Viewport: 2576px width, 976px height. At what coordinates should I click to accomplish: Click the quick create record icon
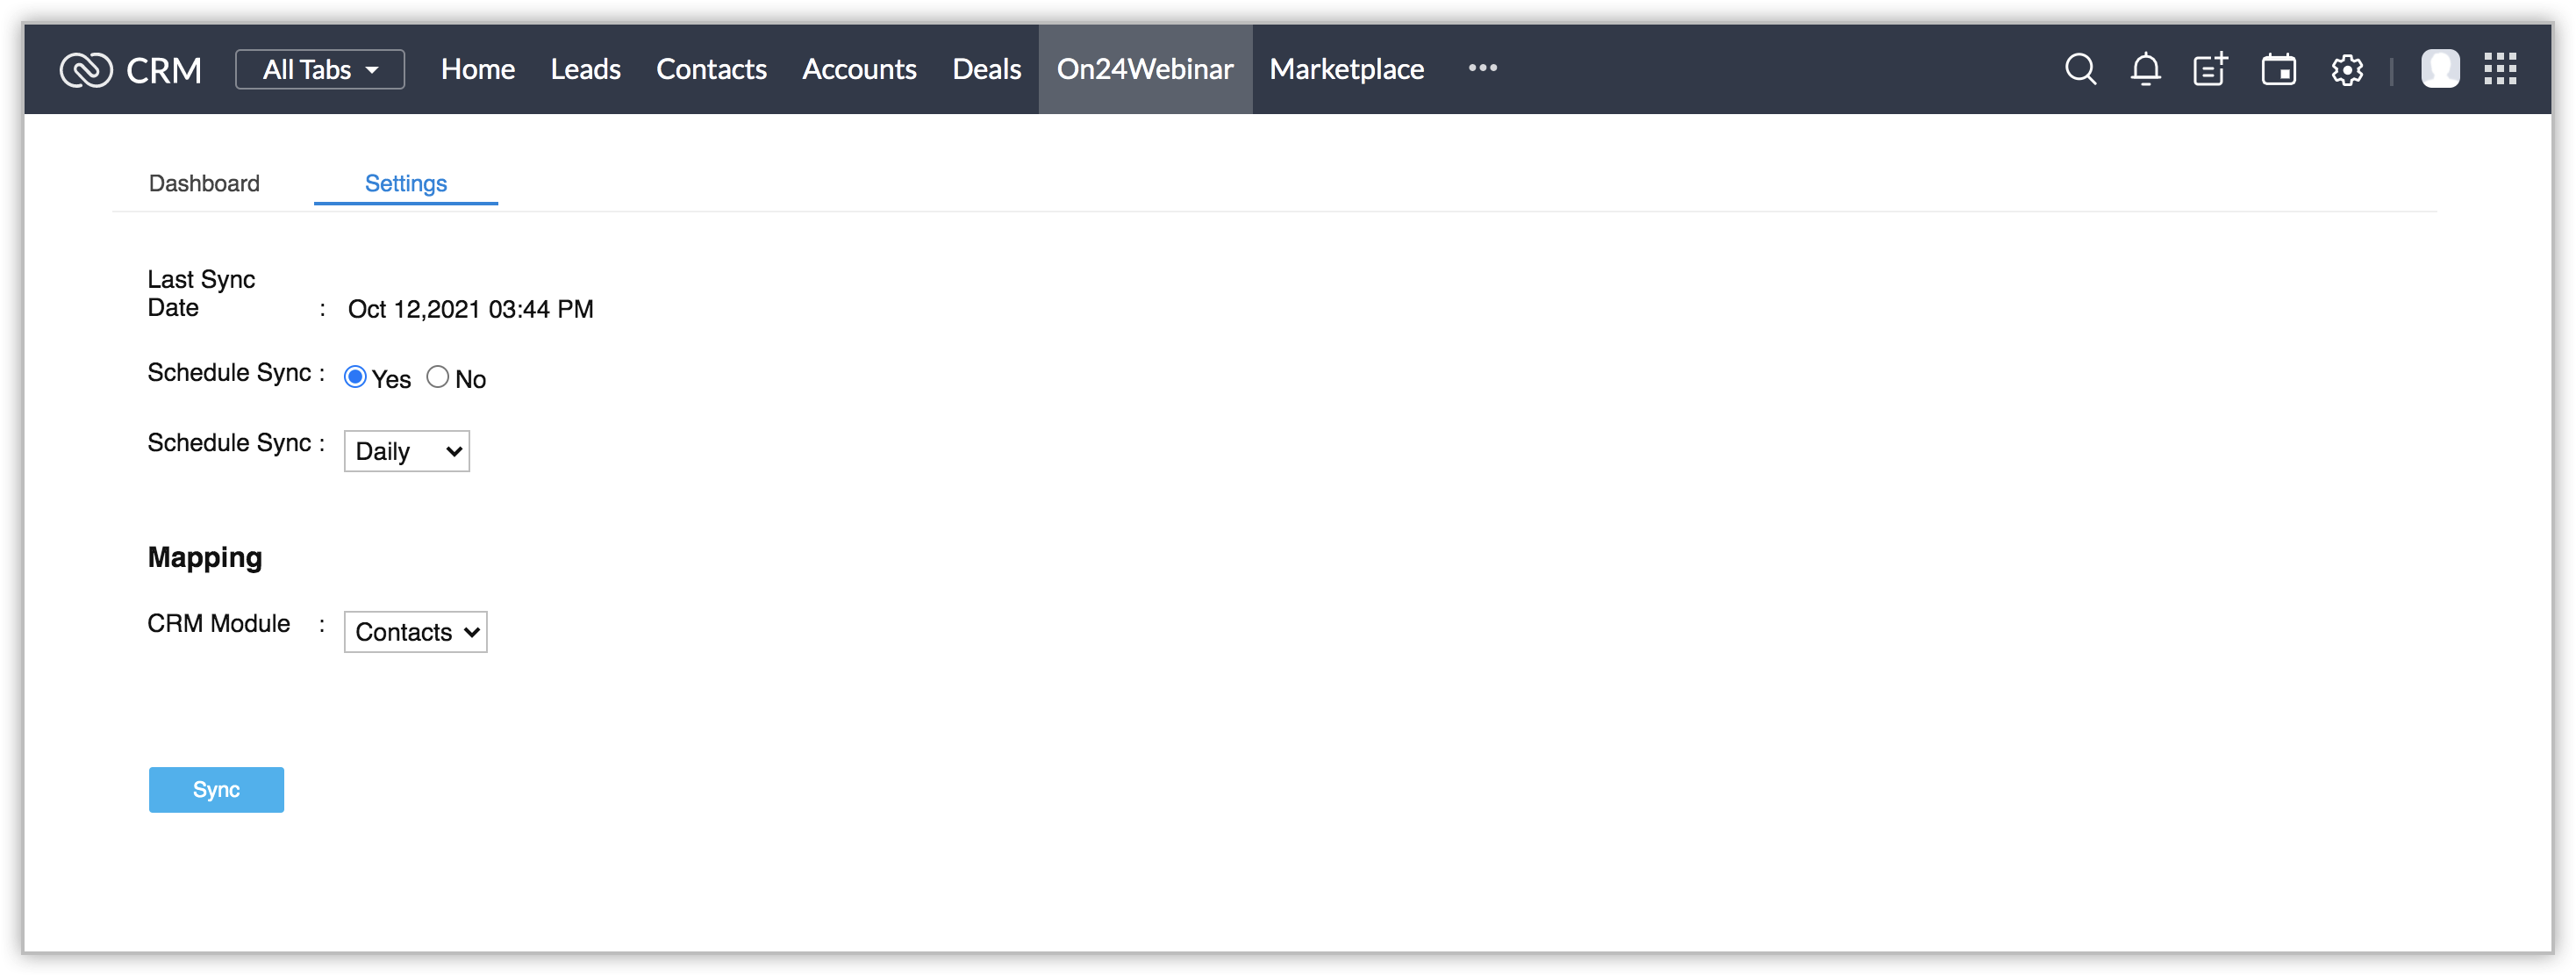(2210, 69)
